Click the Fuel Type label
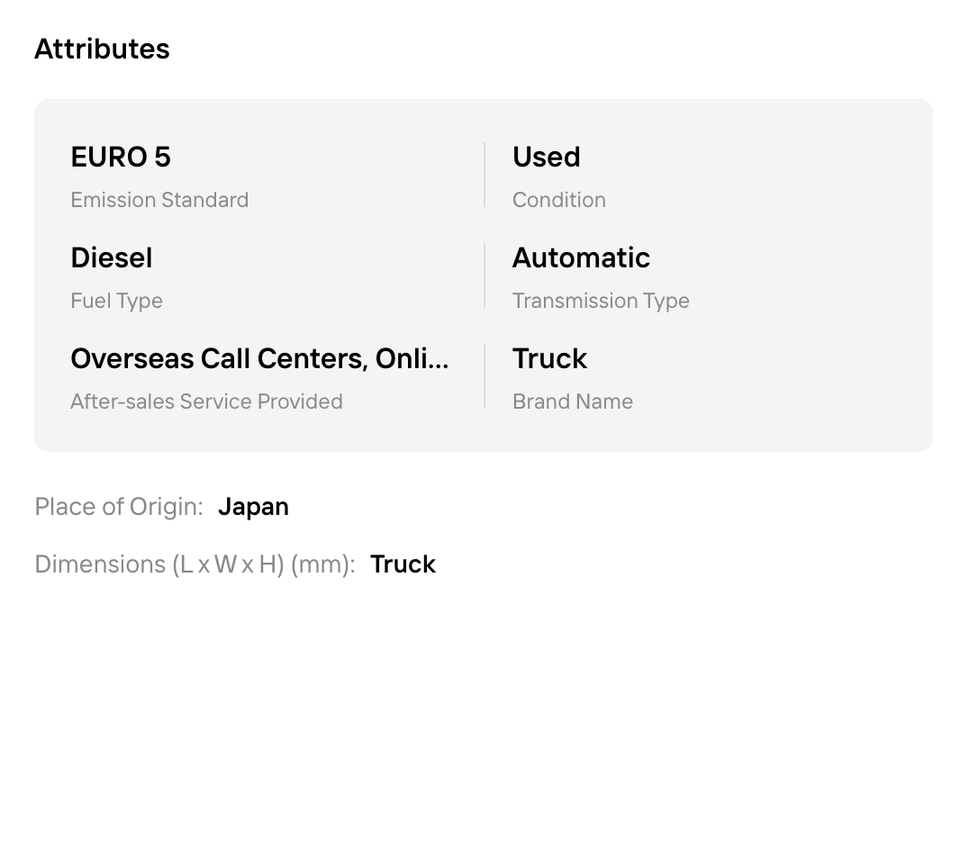960x848 pixels. click(116, 301)
